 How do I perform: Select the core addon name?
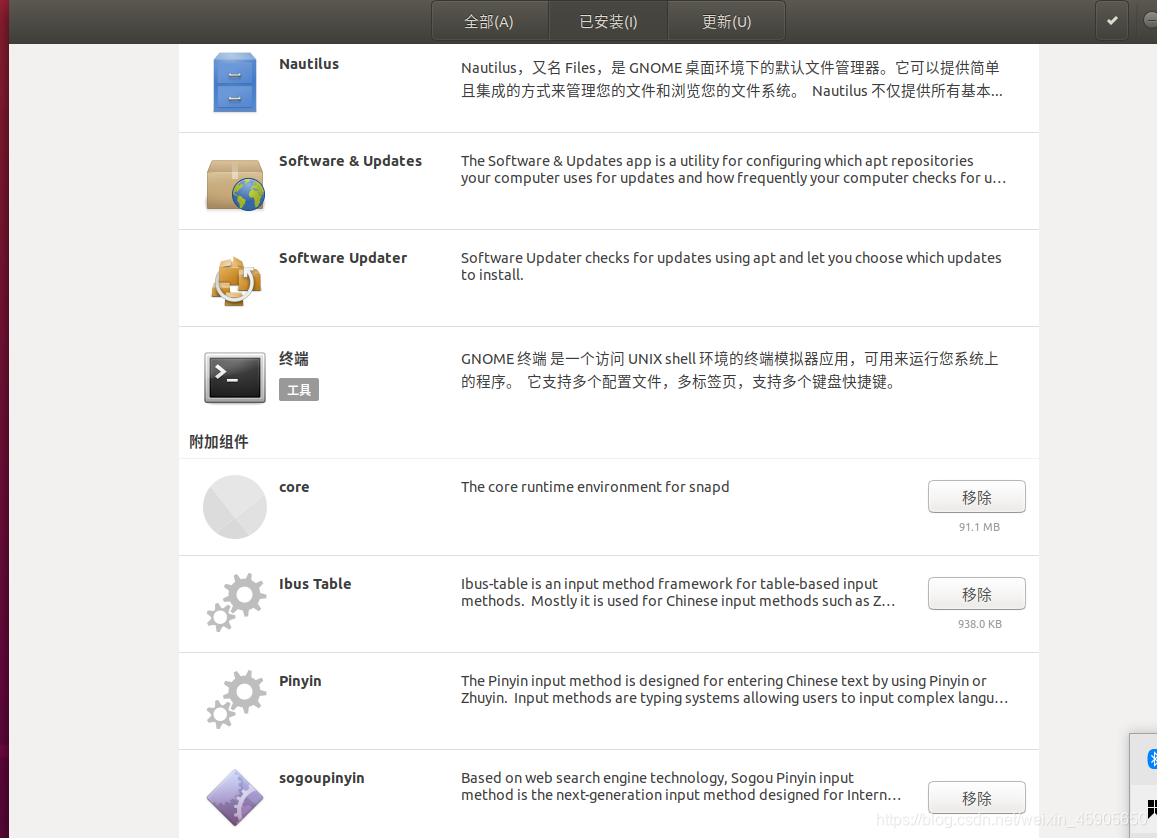[294, 488]
